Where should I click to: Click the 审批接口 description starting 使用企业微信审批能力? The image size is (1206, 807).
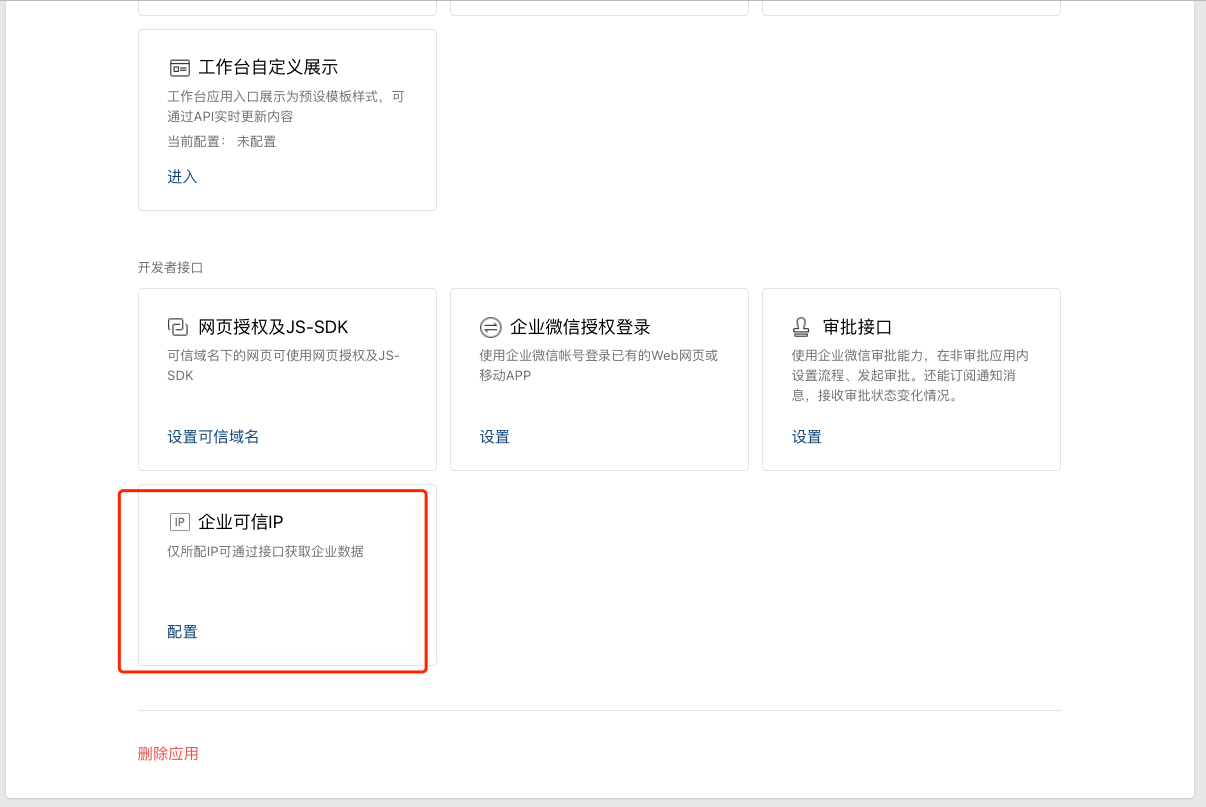coord(911,375)
